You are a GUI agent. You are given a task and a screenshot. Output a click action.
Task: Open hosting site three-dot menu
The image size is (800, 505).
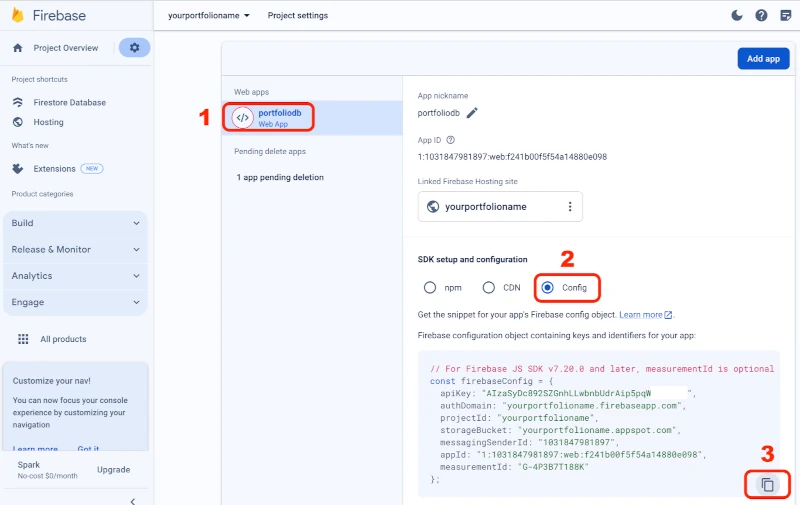[570, 207]
